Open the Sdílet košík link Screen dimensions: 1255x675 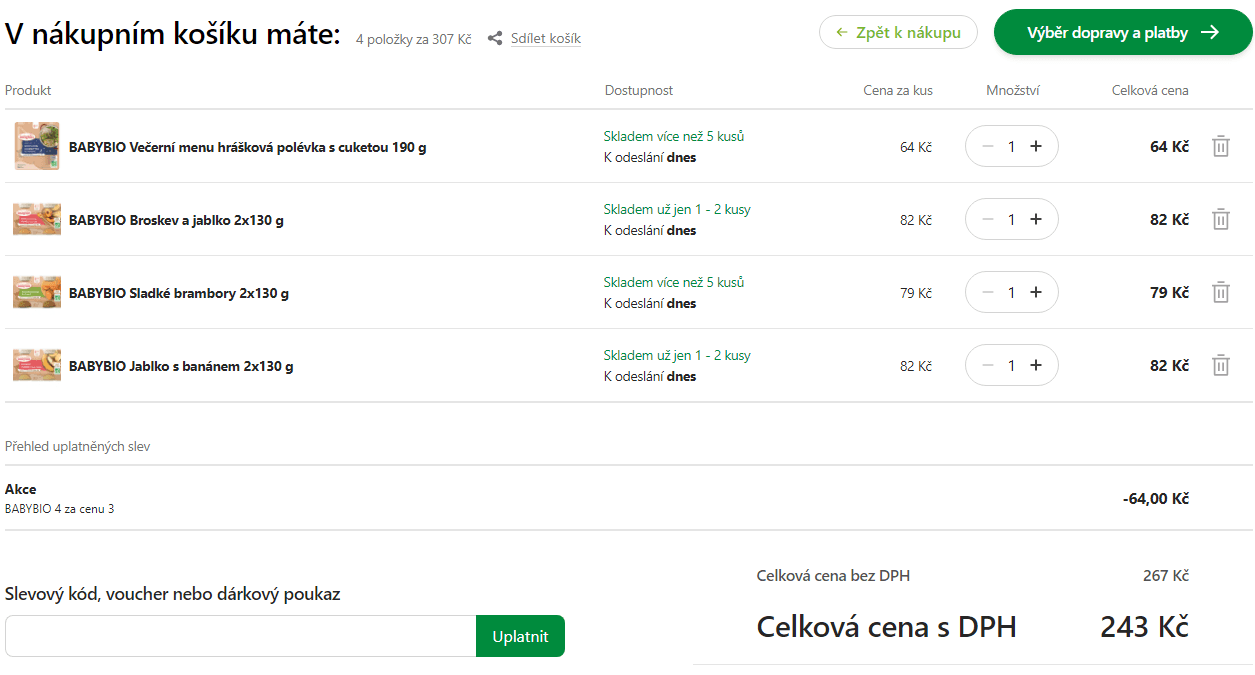pos(546,39)
